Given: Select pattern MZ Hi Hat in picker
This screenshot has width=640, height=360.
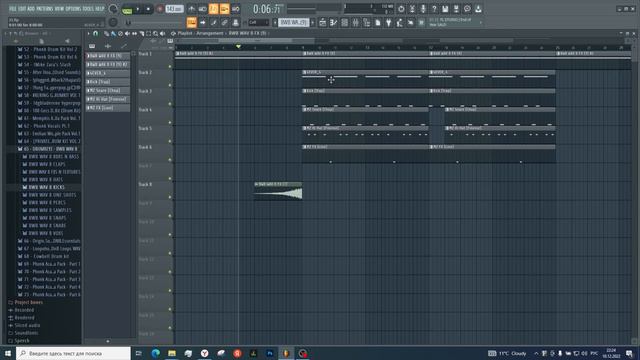Looking at the screenshot, I should [x=108, y=99].
